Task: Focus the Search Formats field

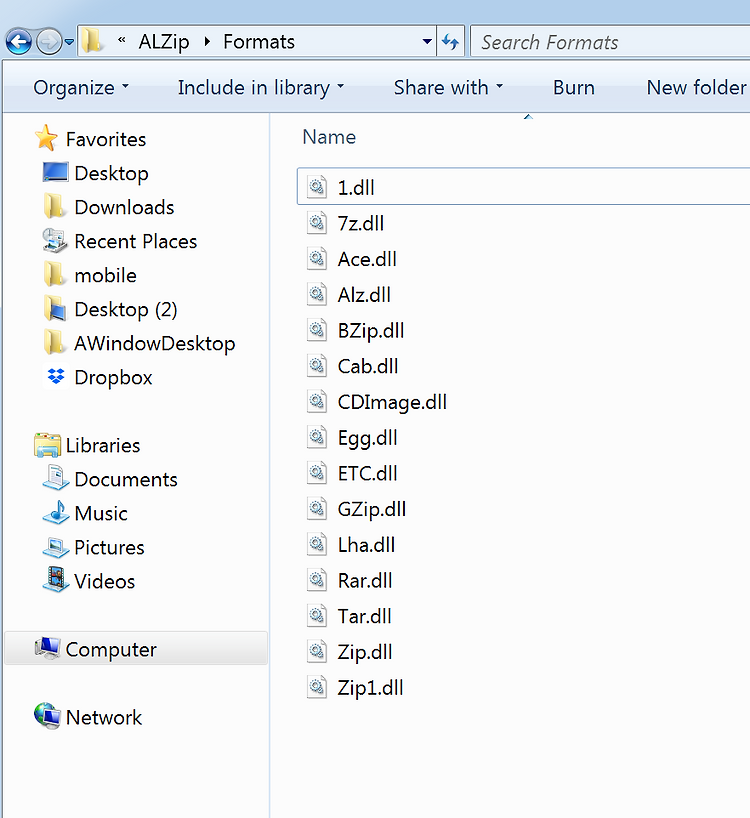Action: click(610, 42)
